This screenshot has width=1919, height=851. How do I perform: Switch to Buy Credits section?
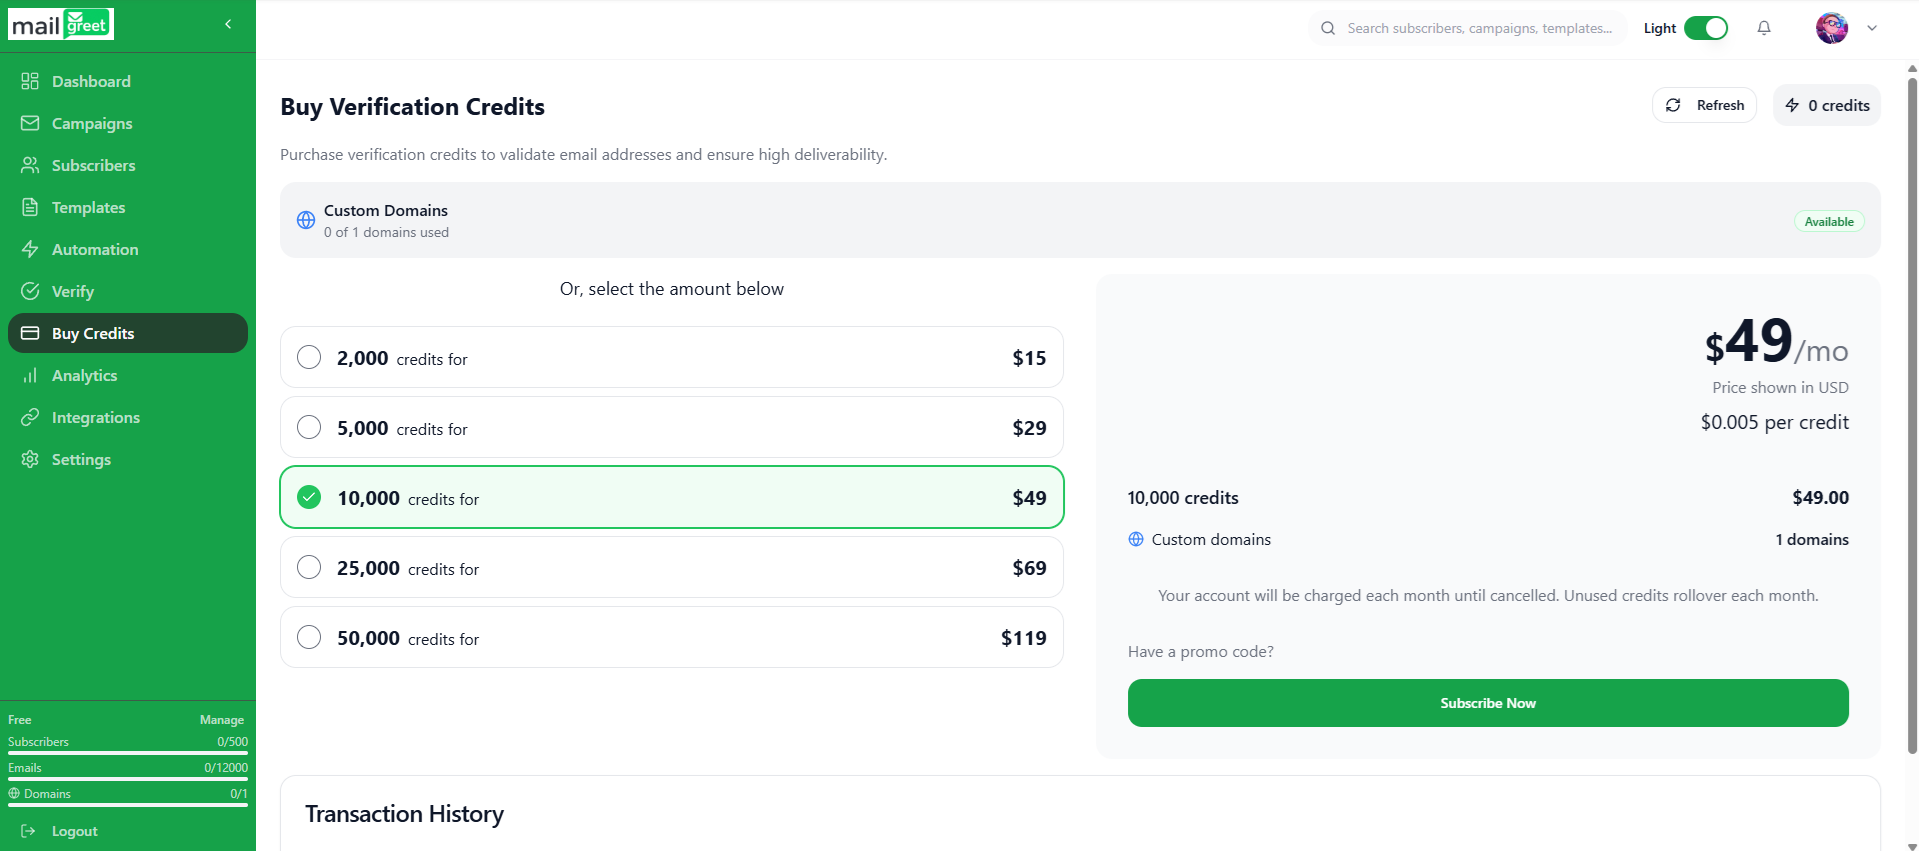(x=93, y=333)
